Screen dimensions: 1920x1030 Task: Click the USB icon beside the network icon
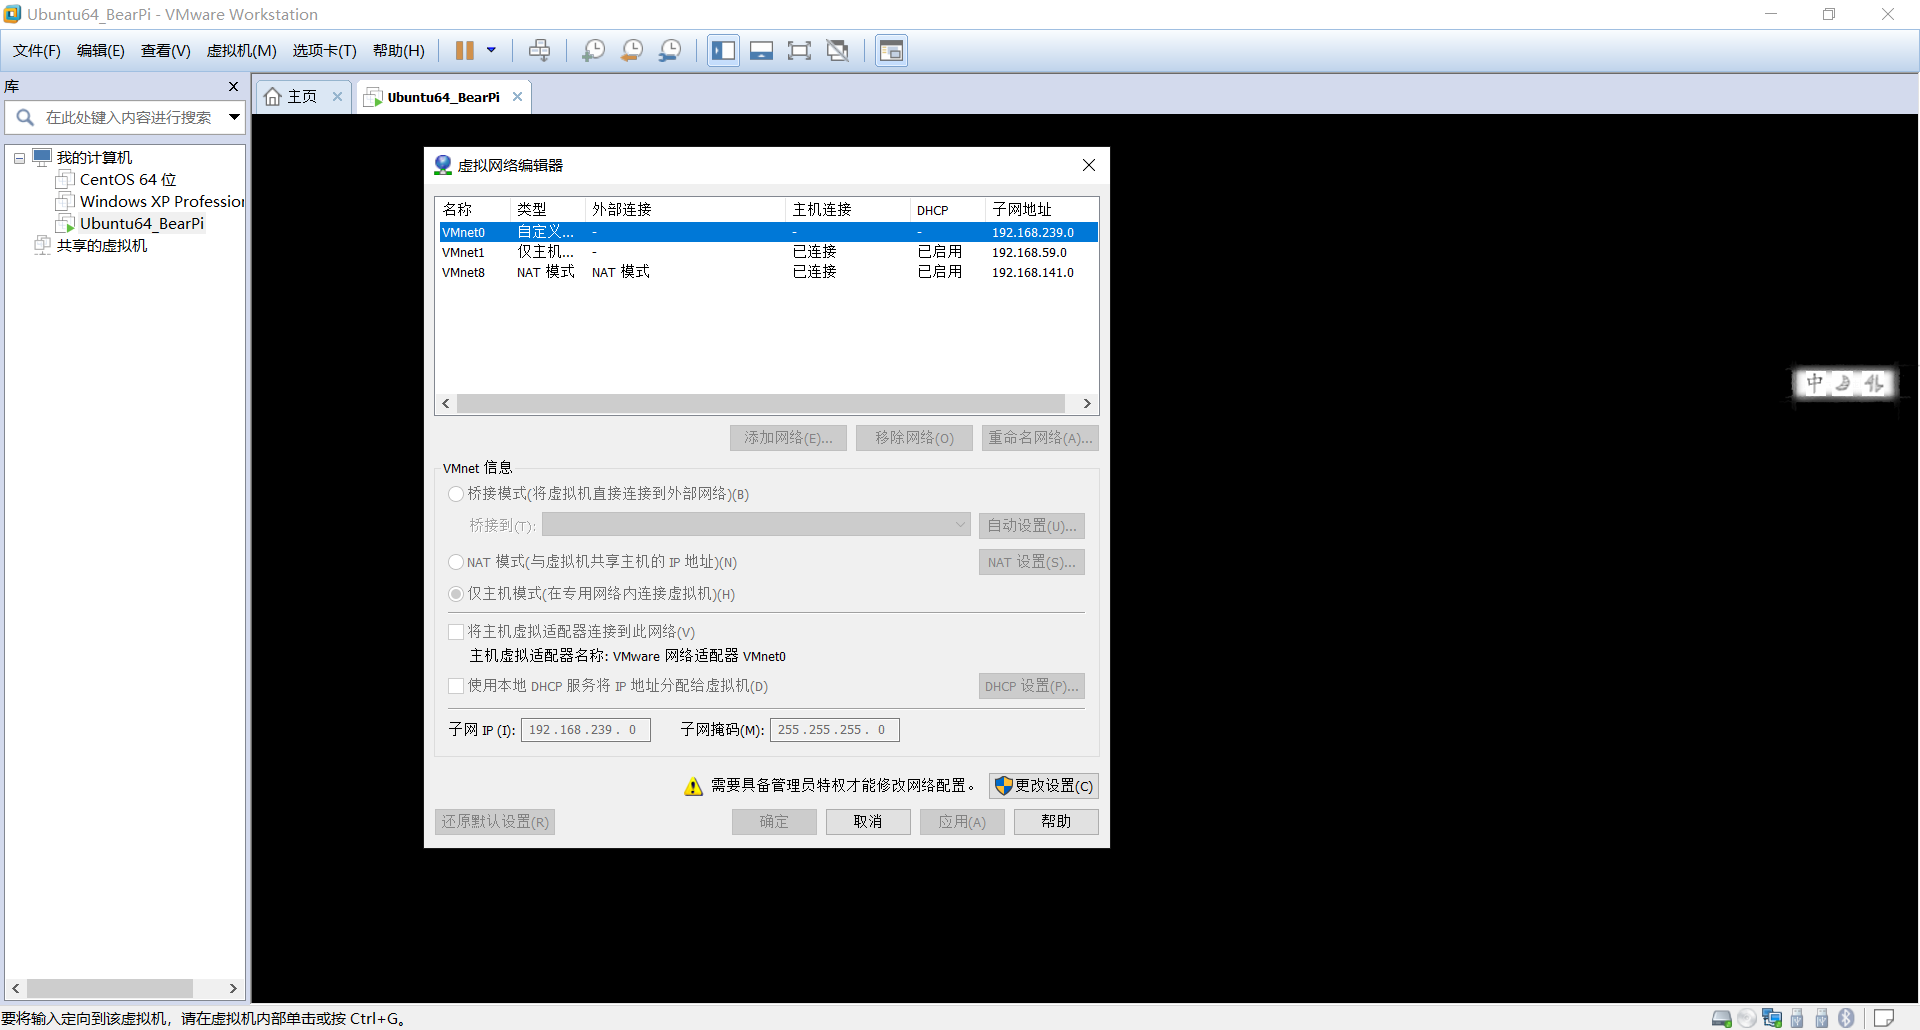click(1797, 1018)
